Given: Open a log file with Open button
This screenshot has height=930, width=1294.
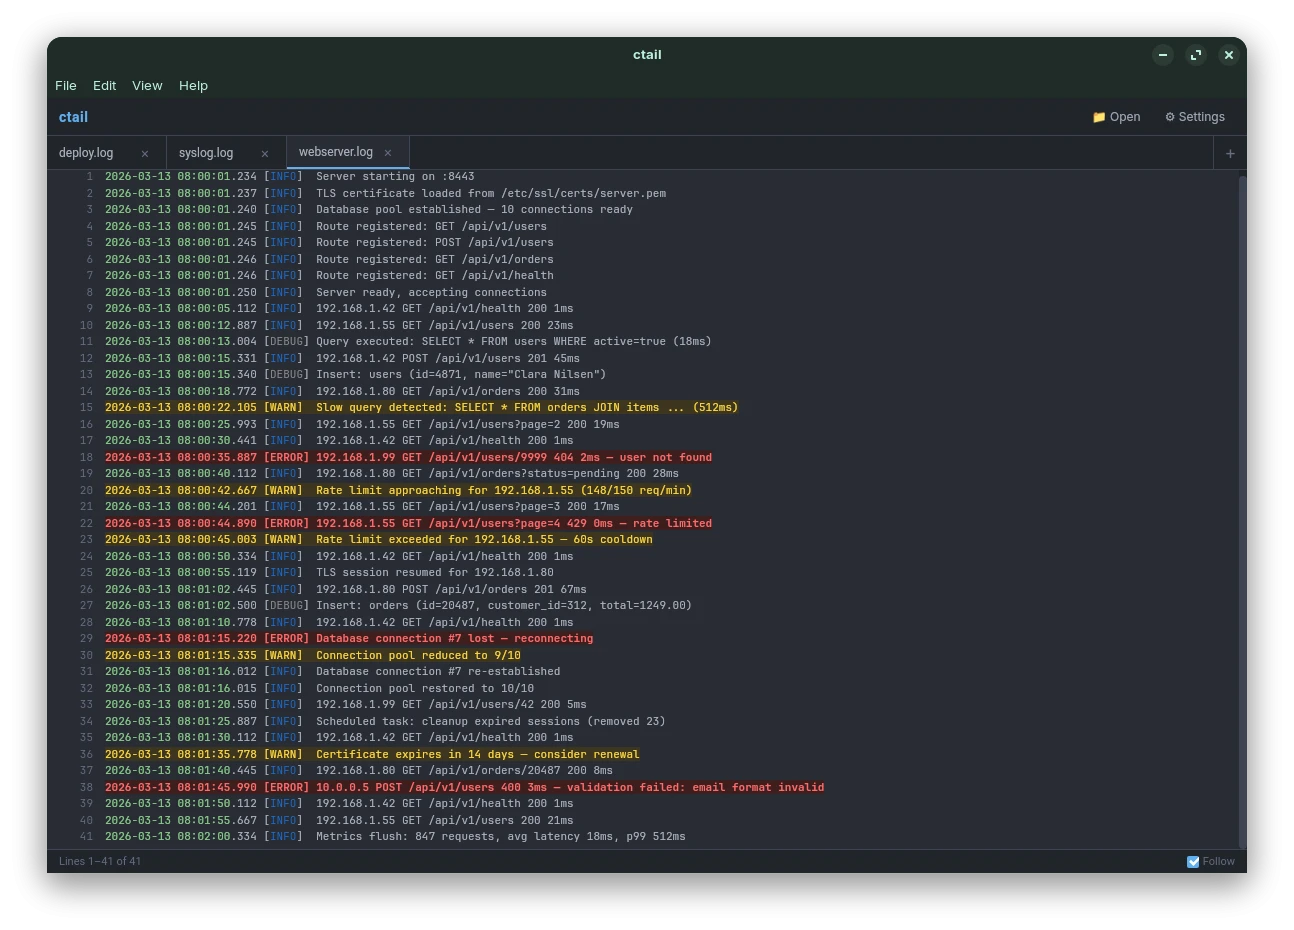Looking at the screenshot, I should (x=1116, y=117).
